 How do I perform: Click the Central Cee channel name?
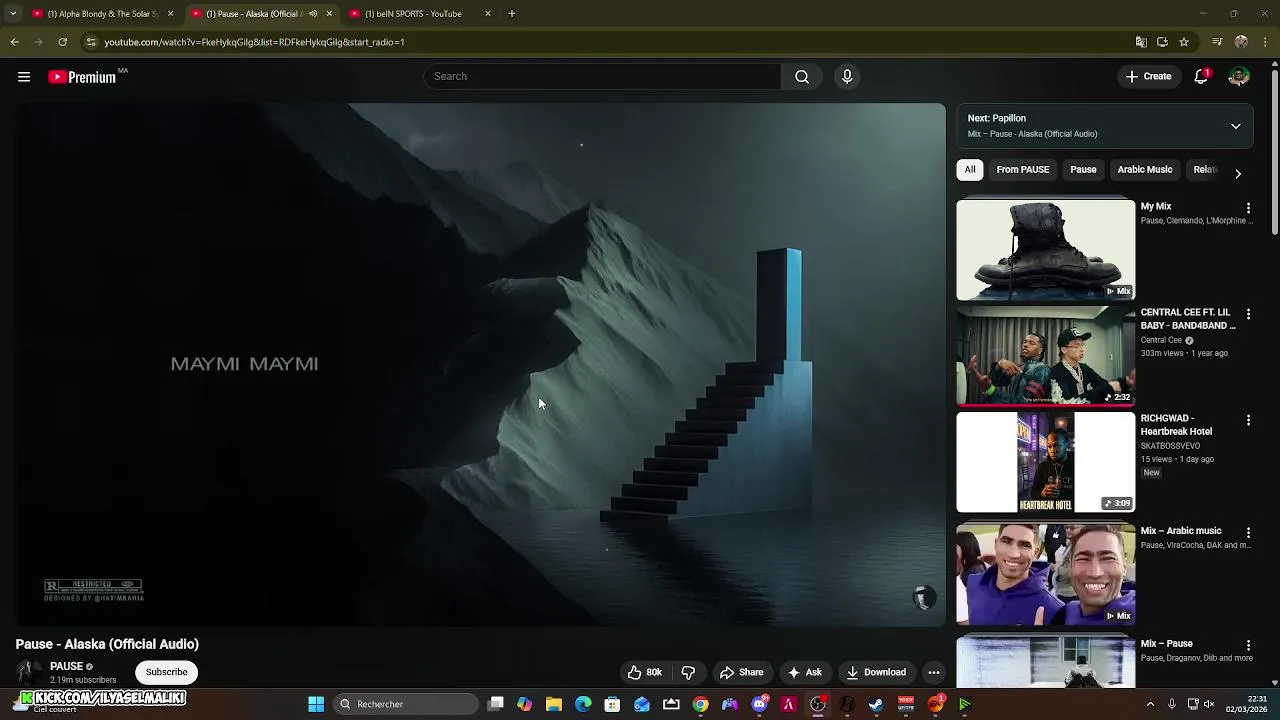1161,340
